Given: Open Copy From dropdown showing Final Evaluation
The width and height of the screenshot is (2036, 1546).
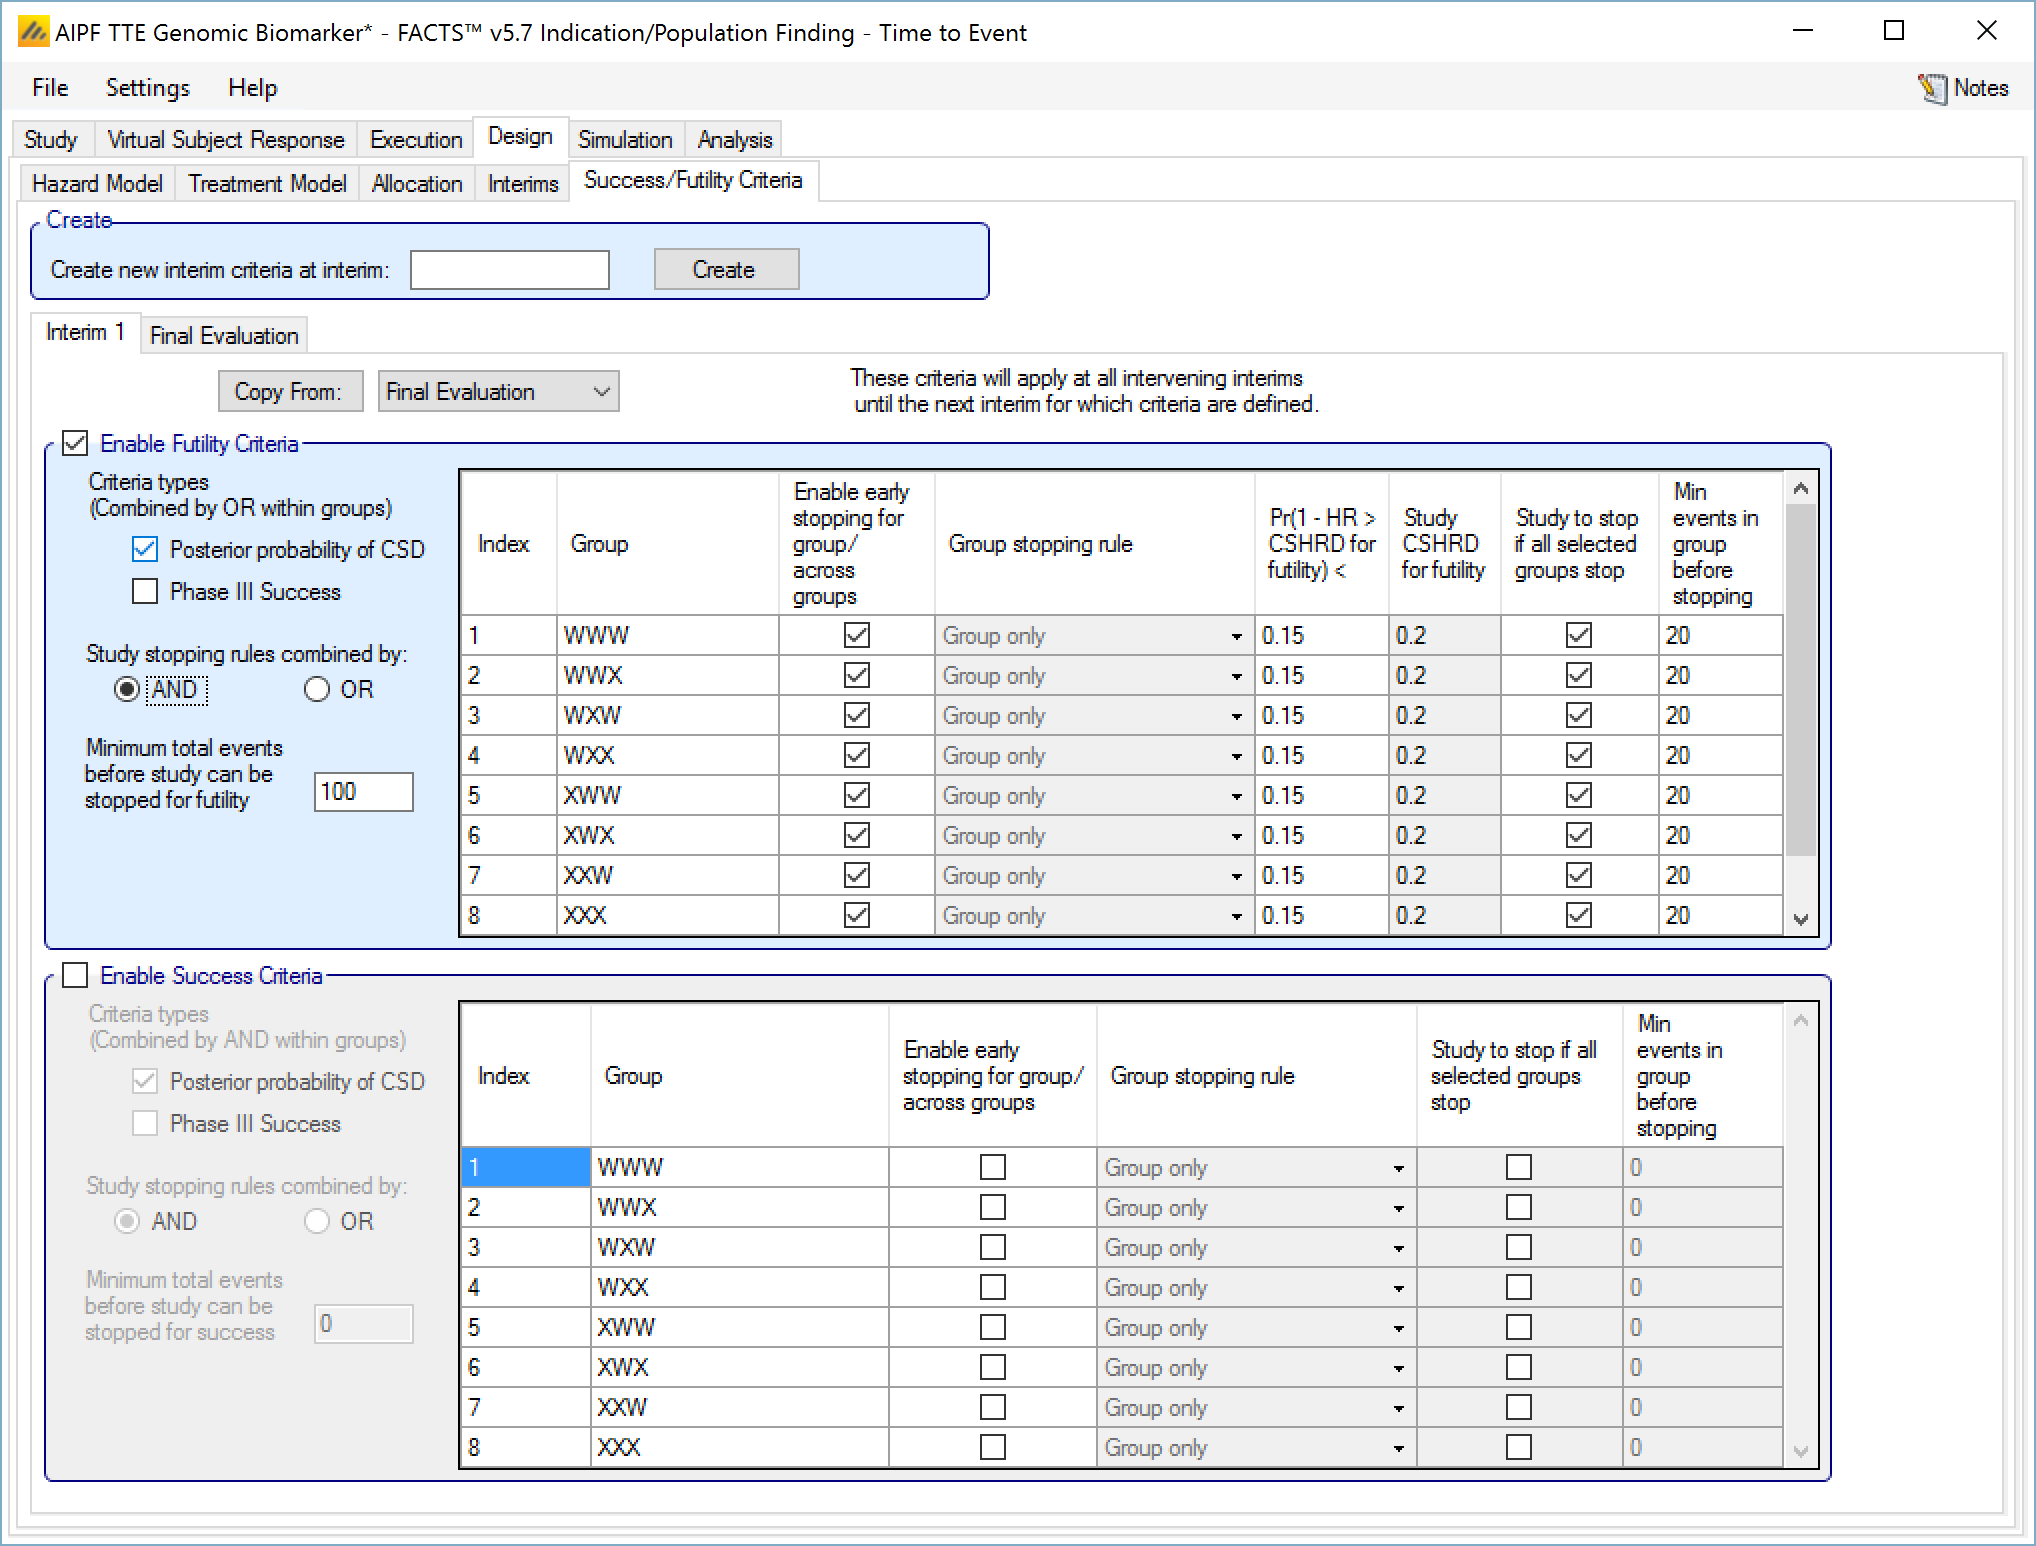Looking at the screenshot, I should tap(498, 391).
